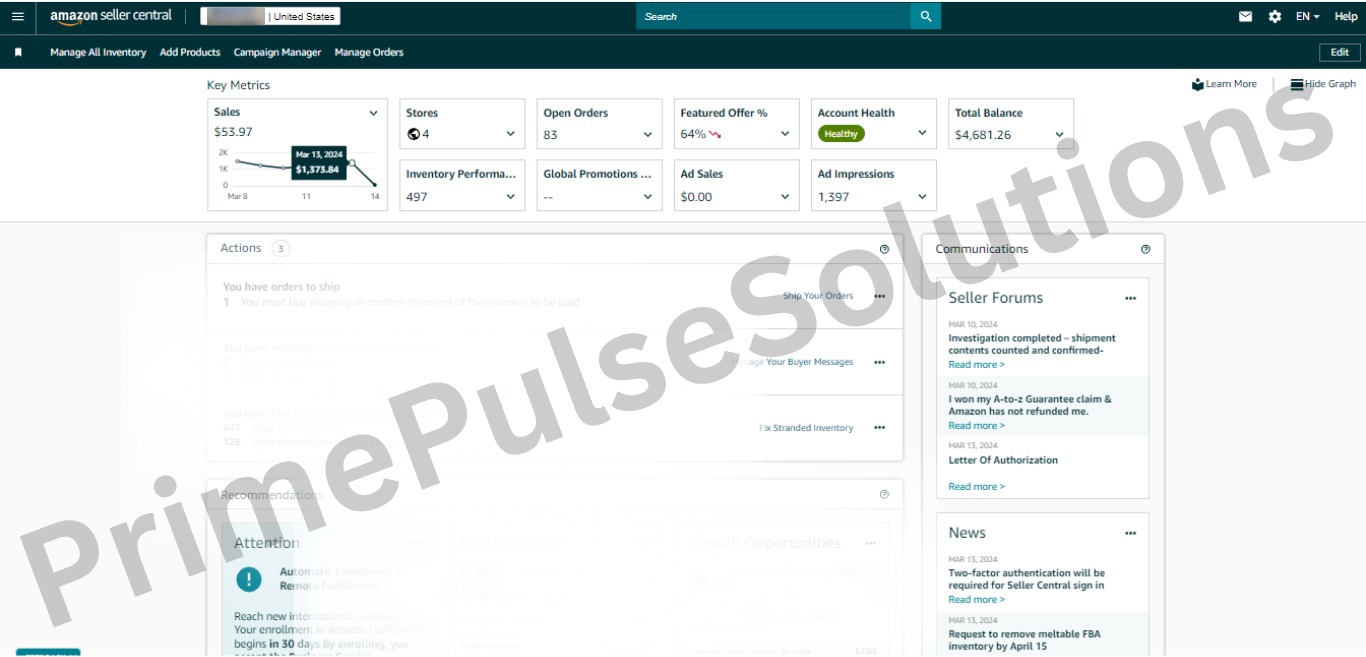Screen dimensions: 1366x657
Task: Open the Actions panel help icon
Action: pos(884,249)
